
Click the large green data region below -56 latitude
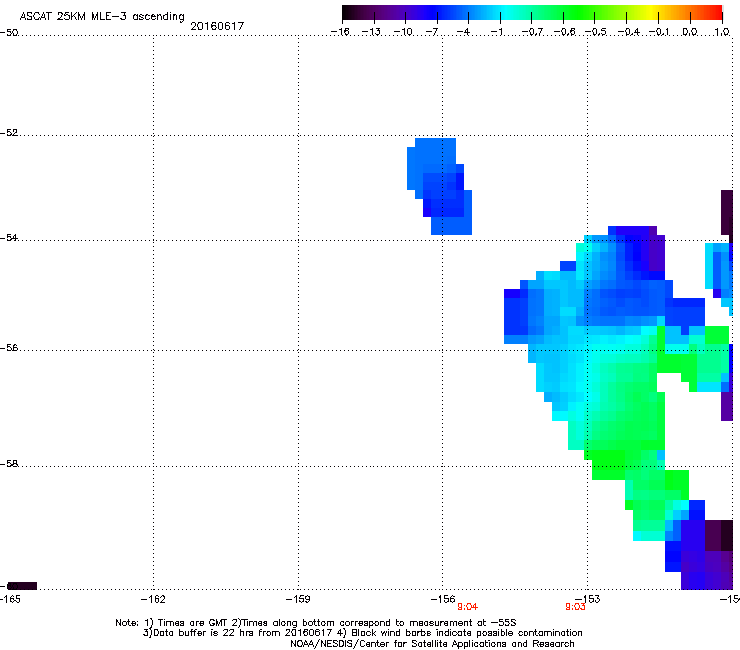(623, 415)
